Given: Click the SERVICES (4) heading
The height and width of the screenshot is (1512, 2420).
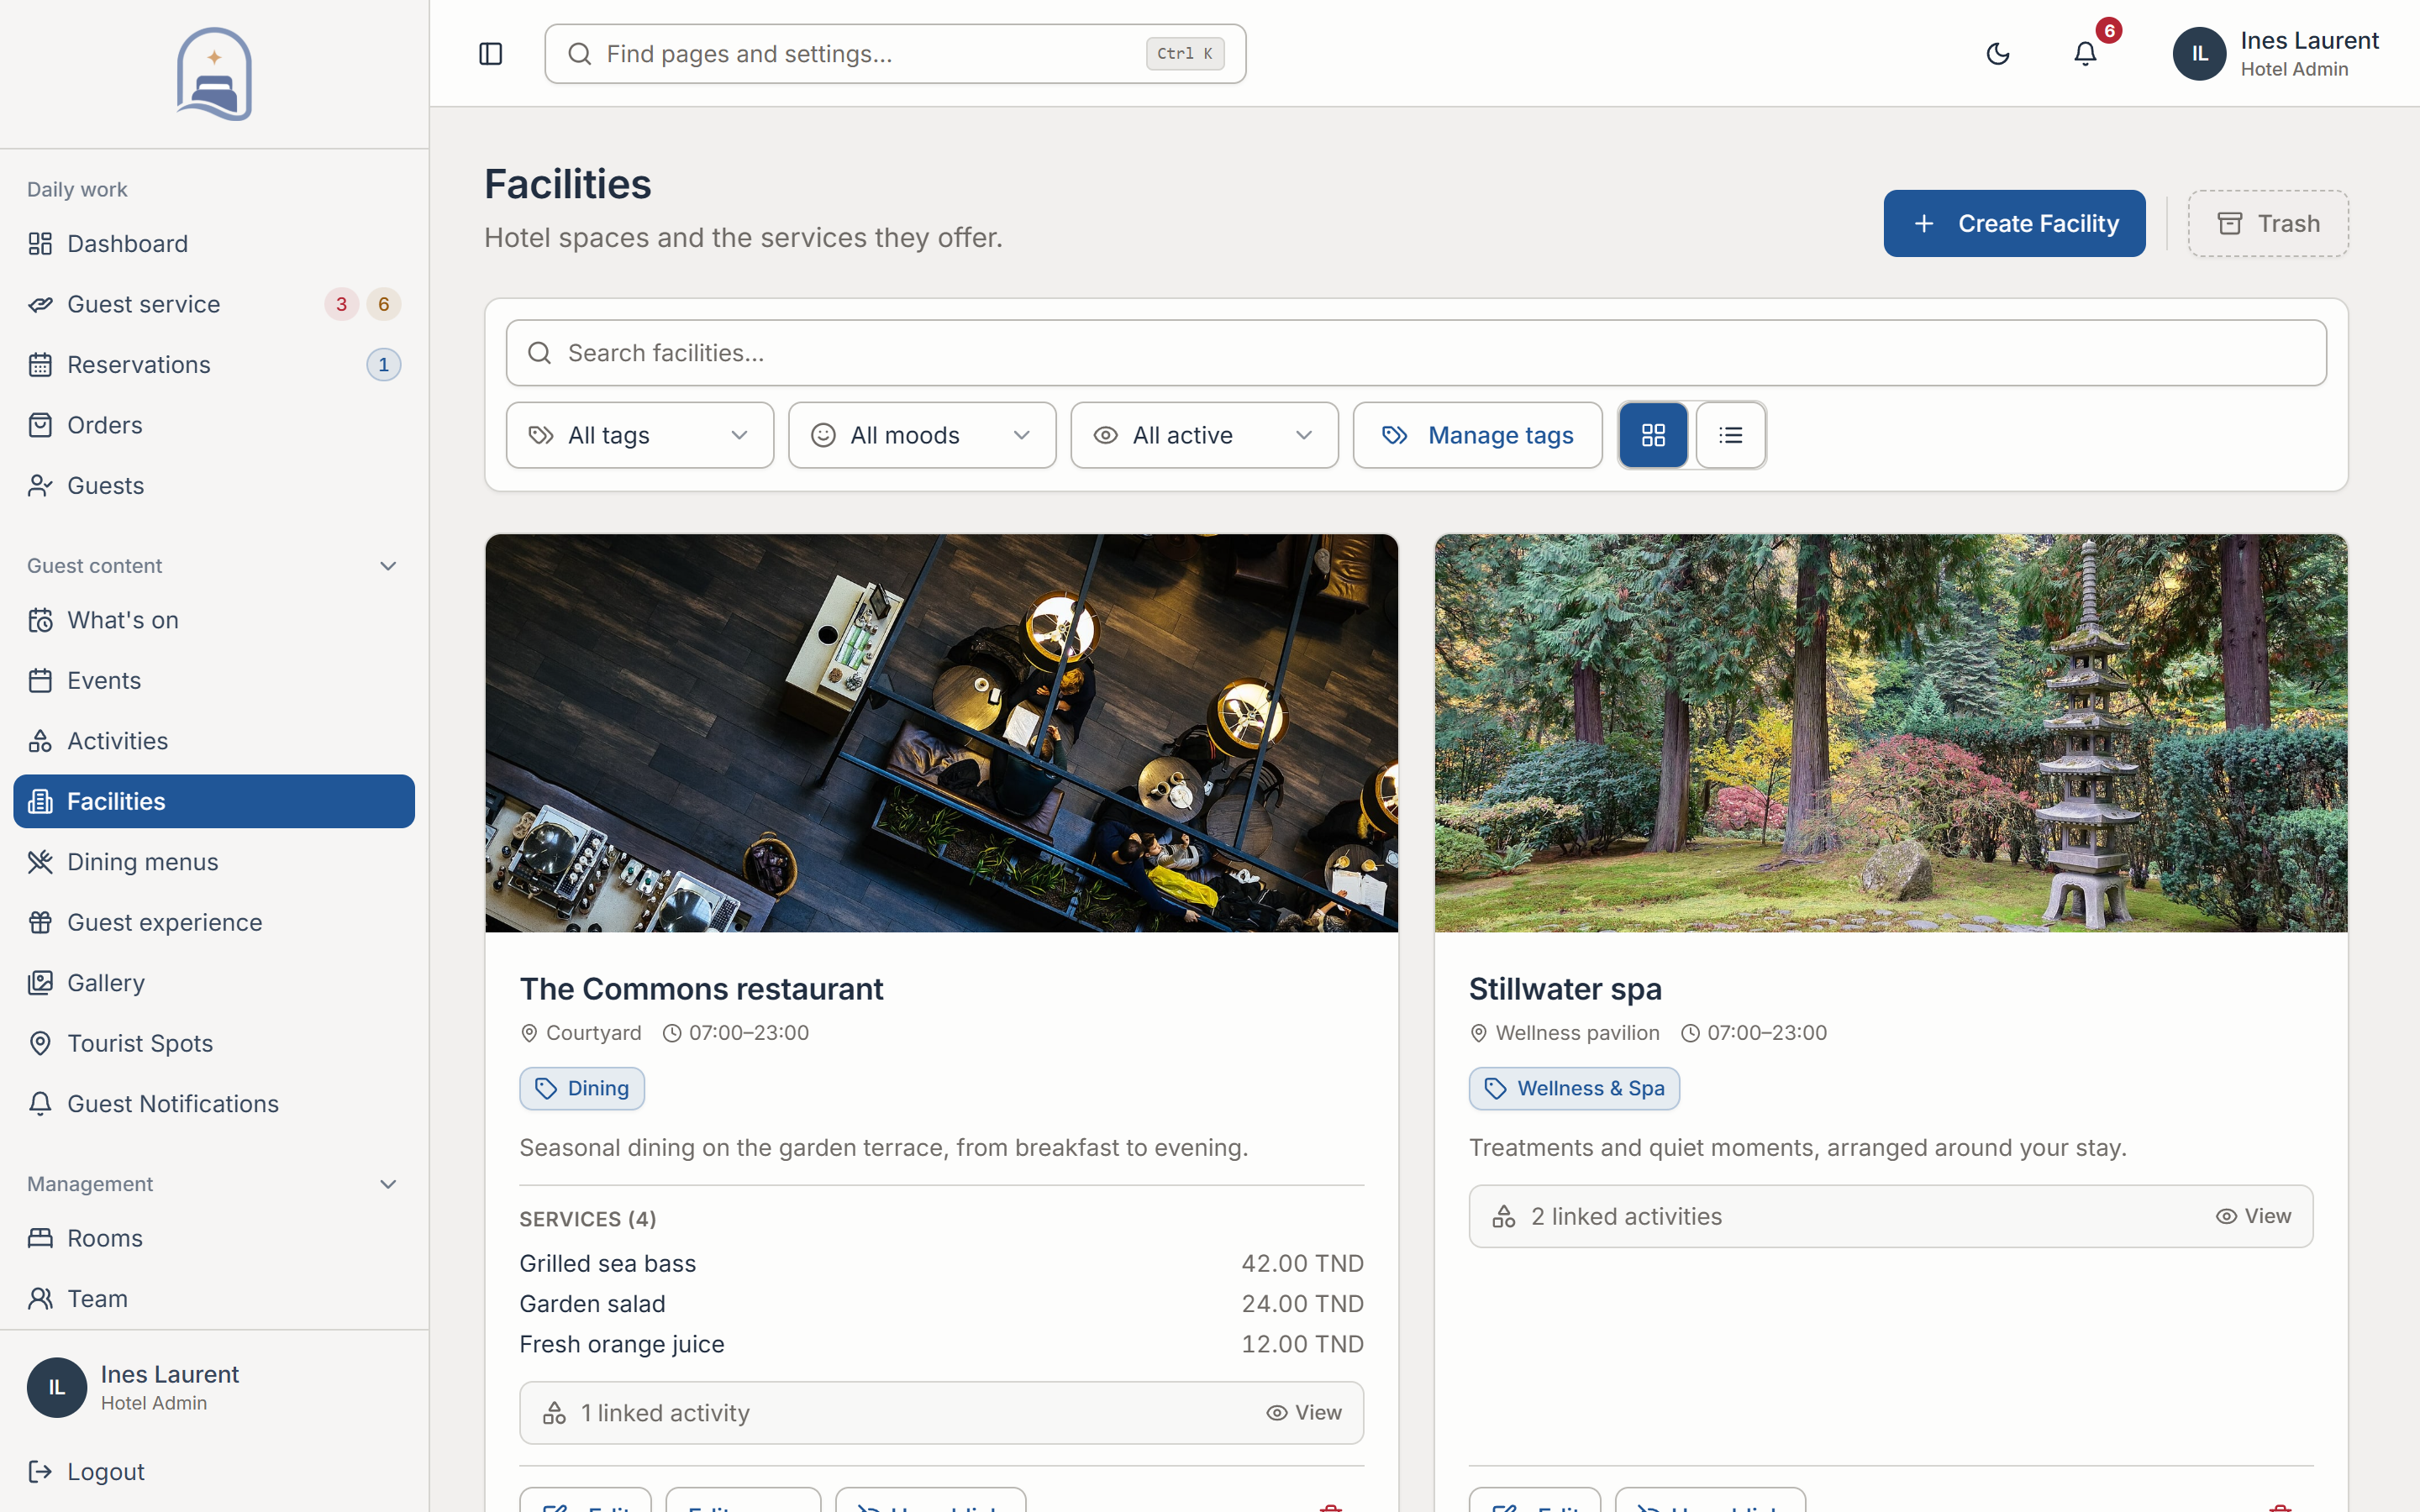Looking at the screenshot, I should coord(588,1219).
